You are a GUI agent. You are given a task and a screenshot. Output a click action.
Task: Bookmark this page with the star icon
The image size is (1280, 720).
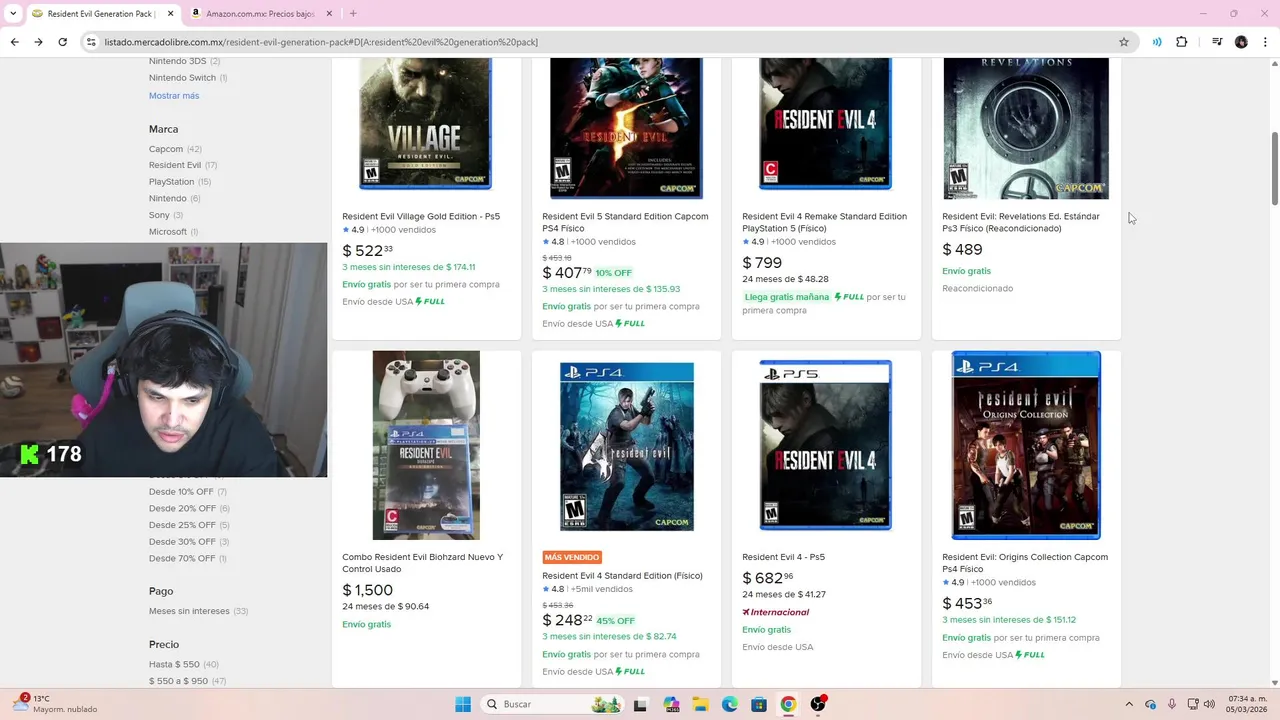(x=1124, y=42)
